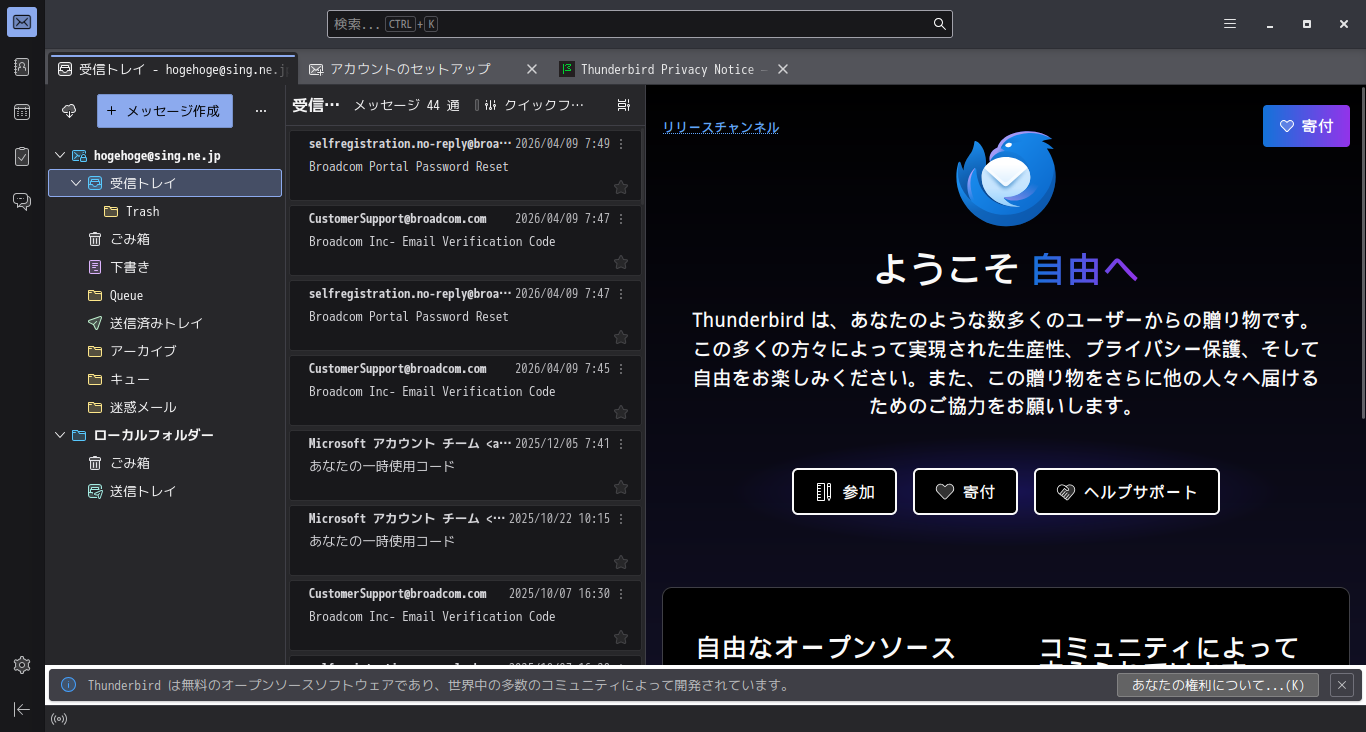Star the 2025/10/07 16:30 CustomerSupport message
Image resolution: width=1366 pixels, height=732 pixels.
[621, 637]
